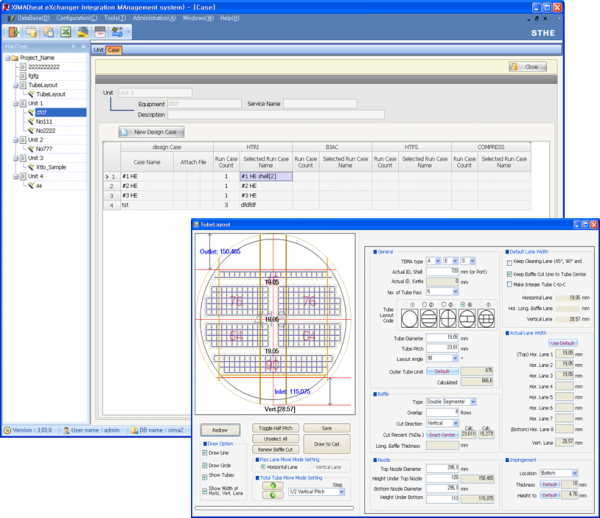600x518 pixels.
Task: Enable Keep Cleaning Lane checkbox
Action: (x=510, y=262)
